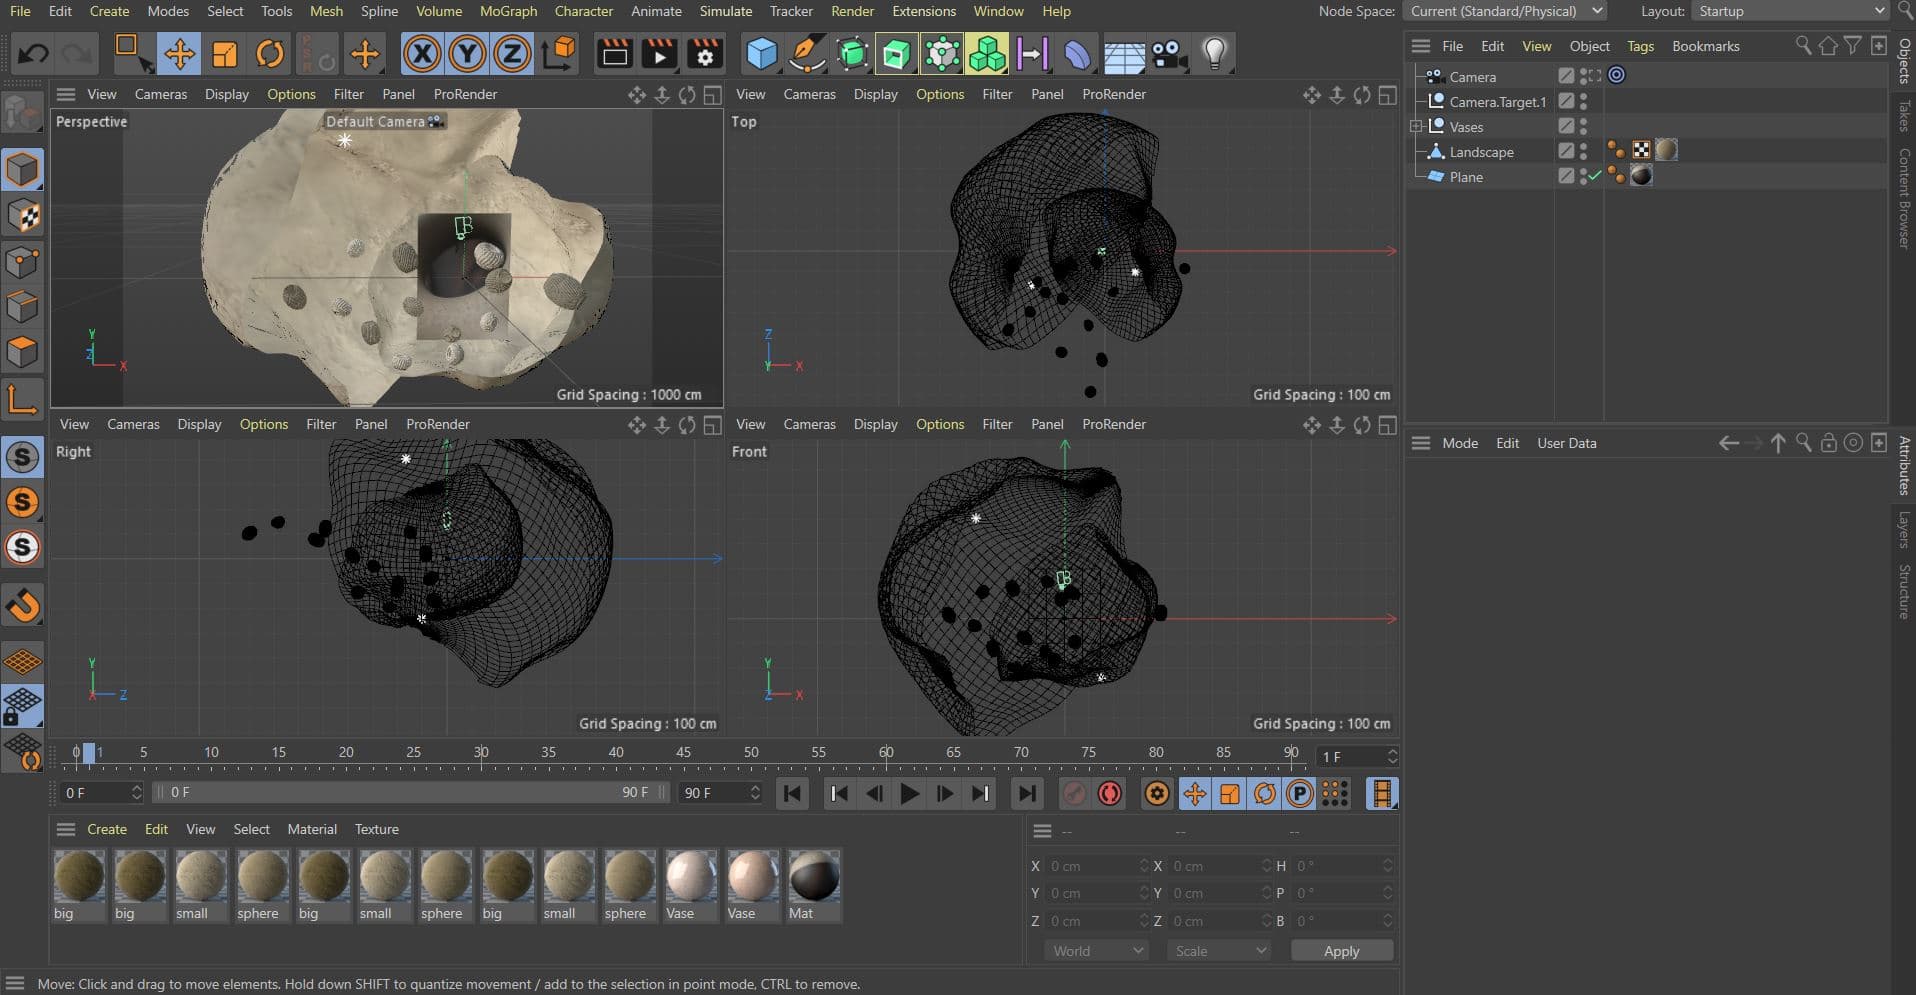Viewport: 1916px width, 995px height.
Task: Open the MoGraph menu
Action: 508,11
